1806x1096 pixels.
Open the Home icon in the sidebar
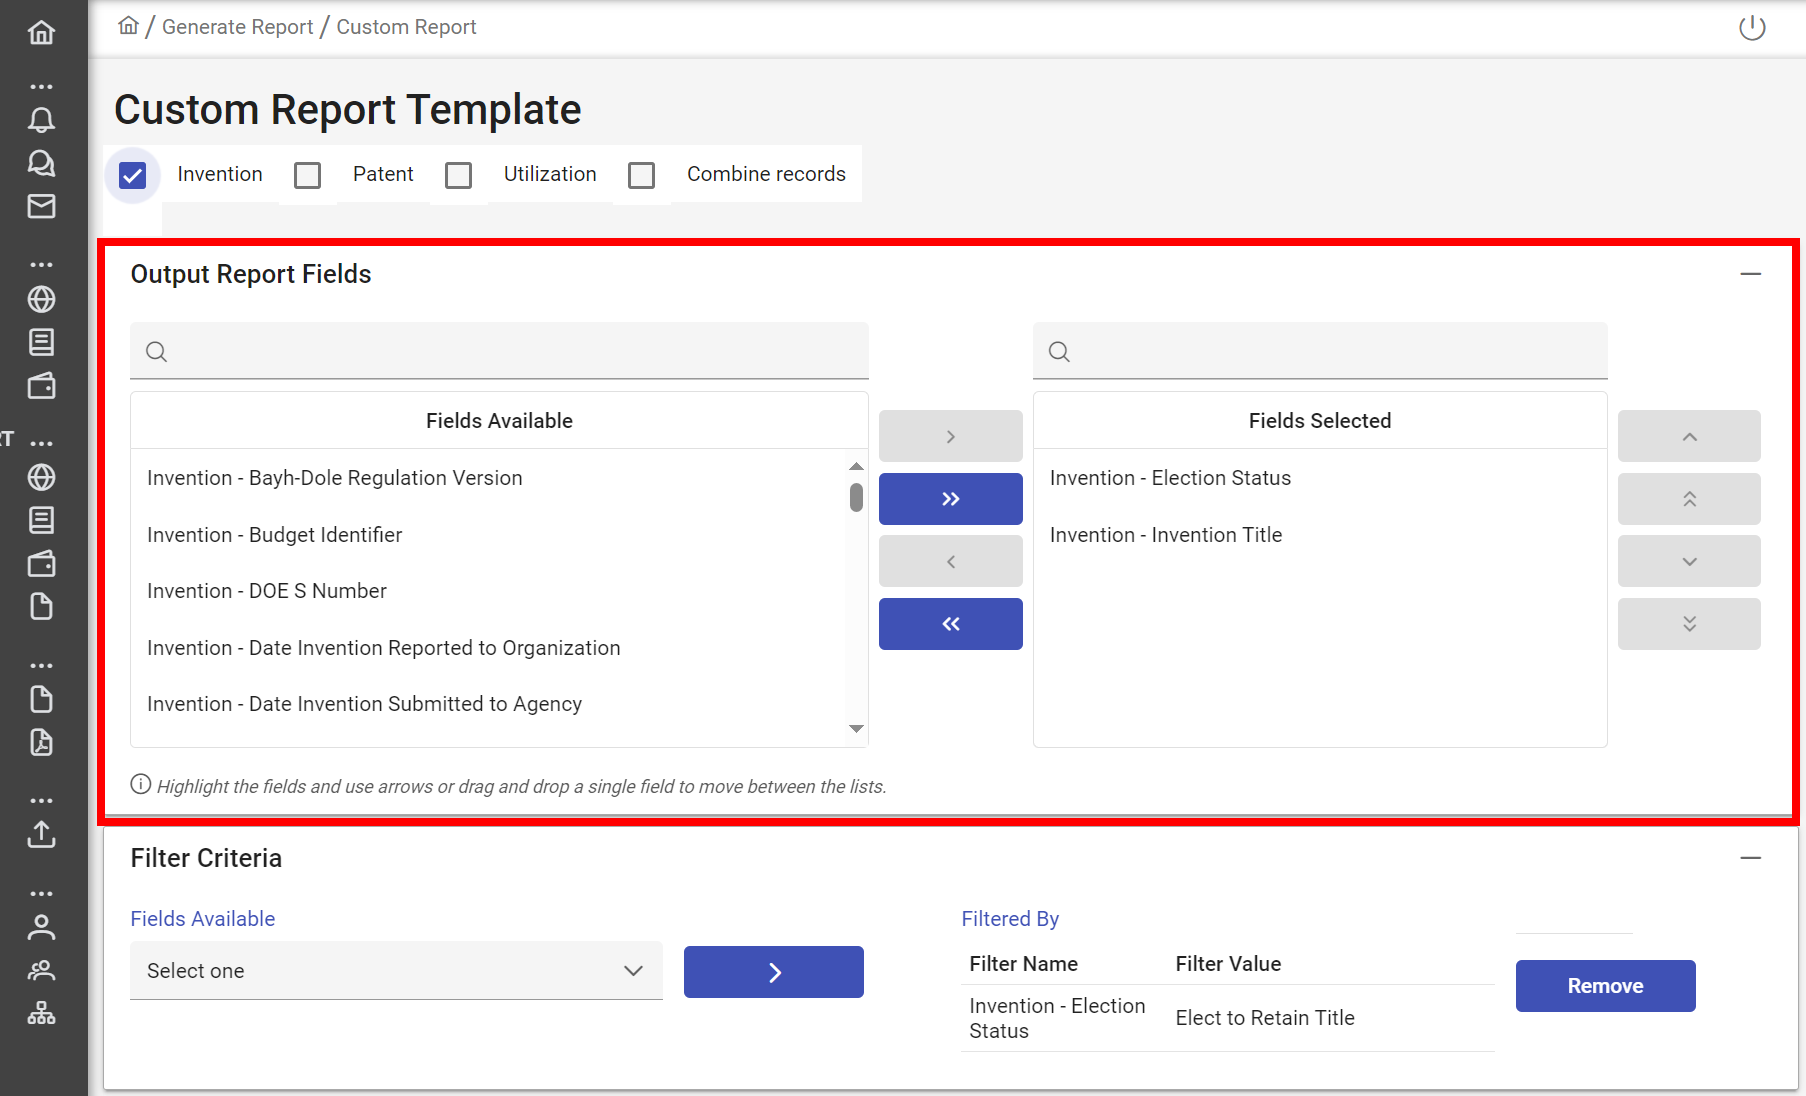(41, 31)
